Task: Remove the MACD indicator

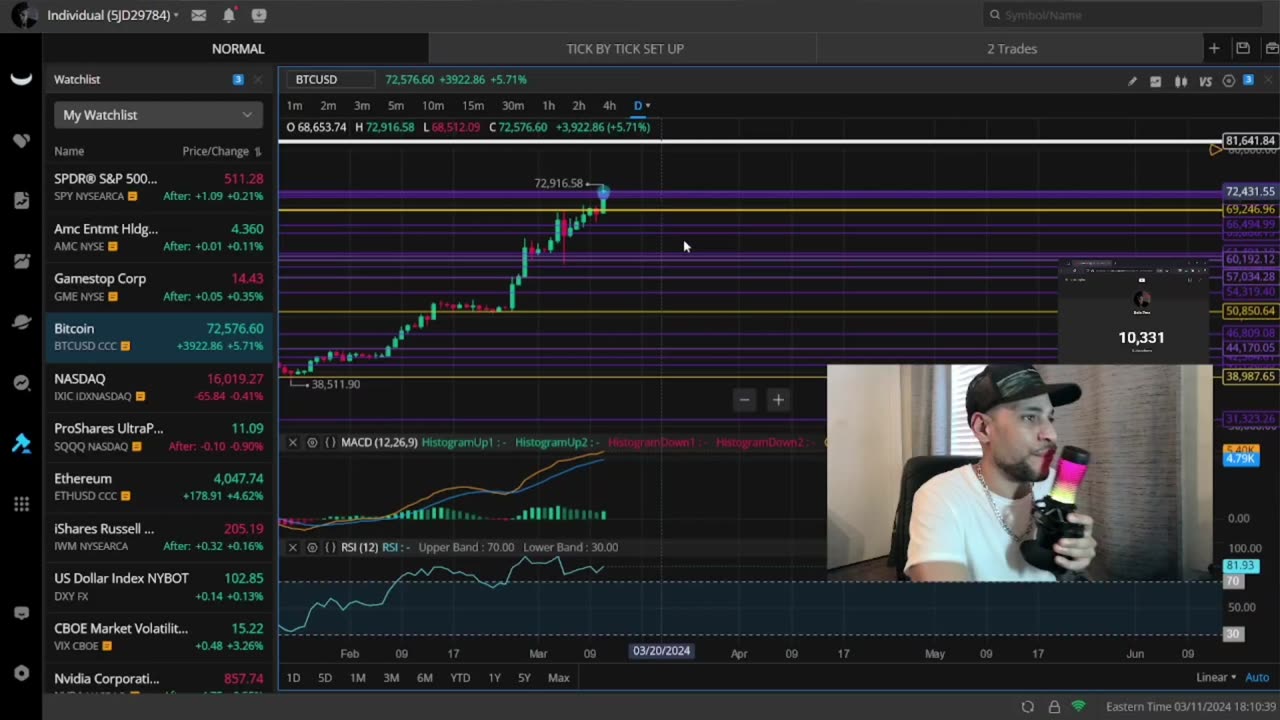Action: pyautogui.click(x=293, y=442)
